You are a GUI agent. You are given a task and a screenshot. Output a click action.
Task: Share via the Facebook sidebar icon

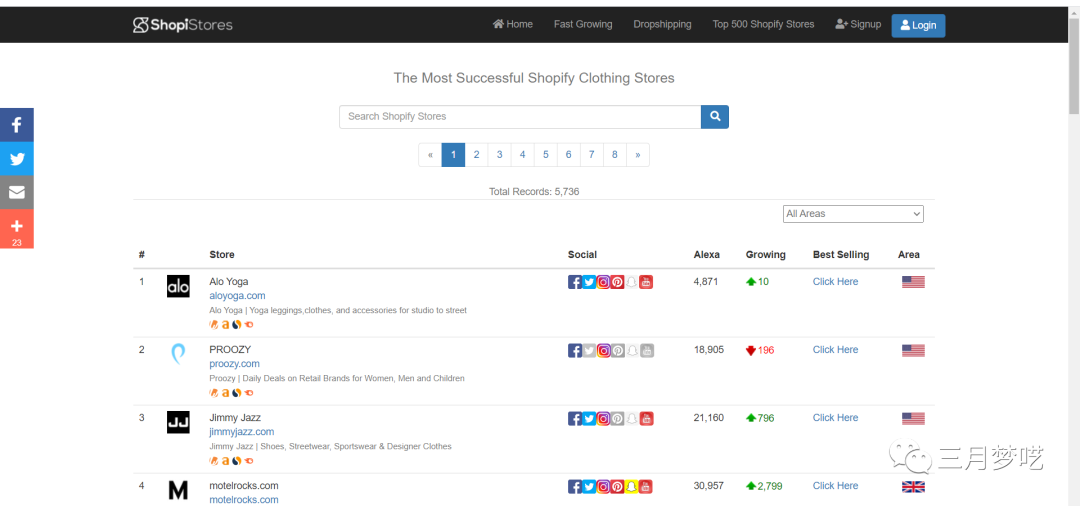tap(17, 125)
